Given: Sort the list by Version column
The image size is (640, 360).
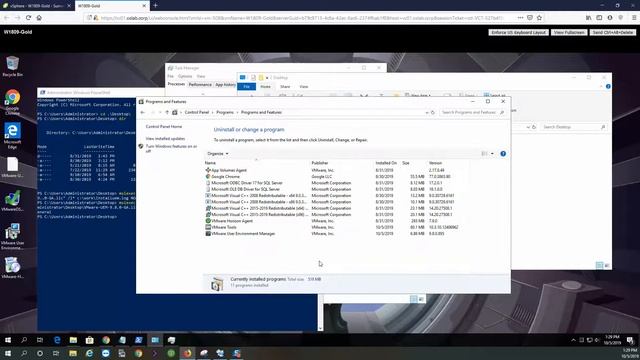Looking at the screenshot, I should [x=435, y=163].
